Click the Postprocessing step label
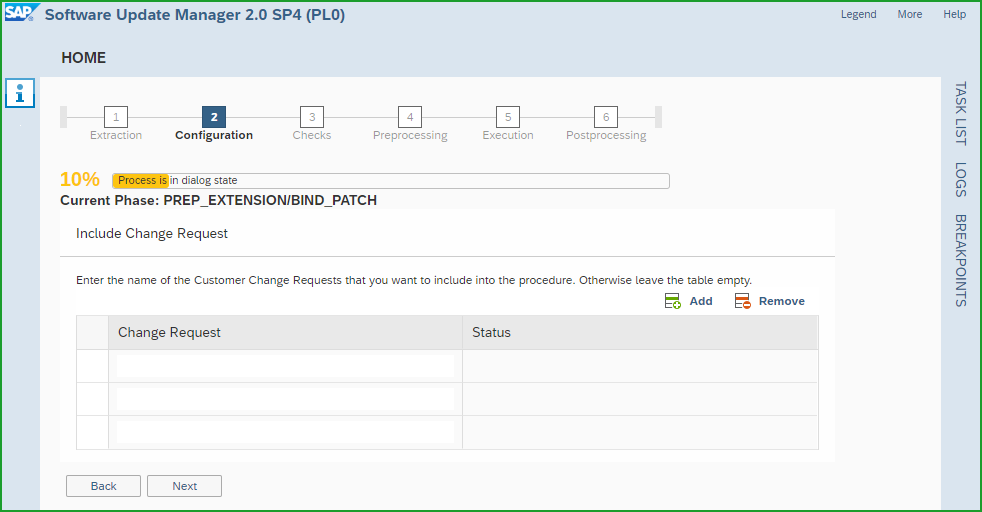The height and width of the screenshot is (512, 982). pyautogui.click(x=606, y=136)
